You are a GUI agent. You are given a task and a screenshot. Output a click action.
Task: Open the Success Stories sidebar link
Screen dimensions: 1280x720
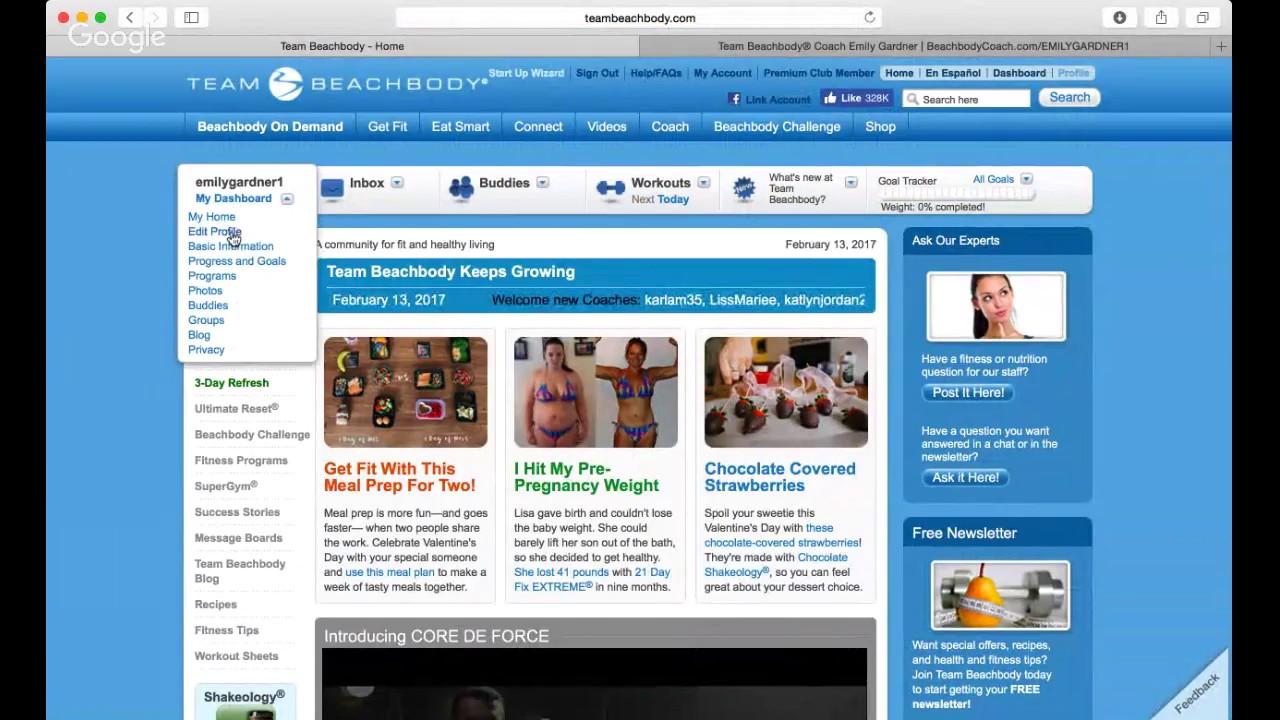237,512
